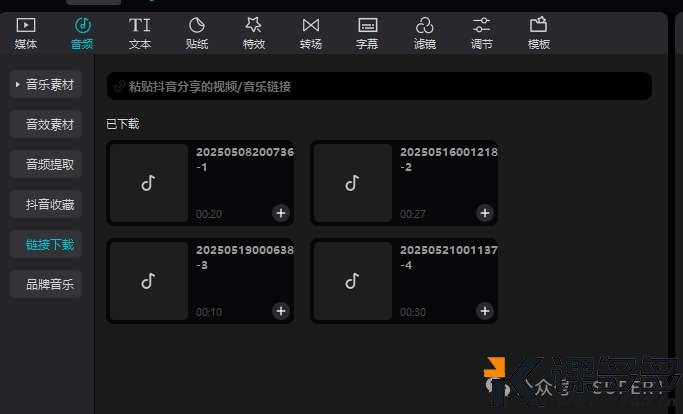Viewport: 683px width, 414px height.
Task: Open the 模板 templates panel
Action: (x=538, y=32)
